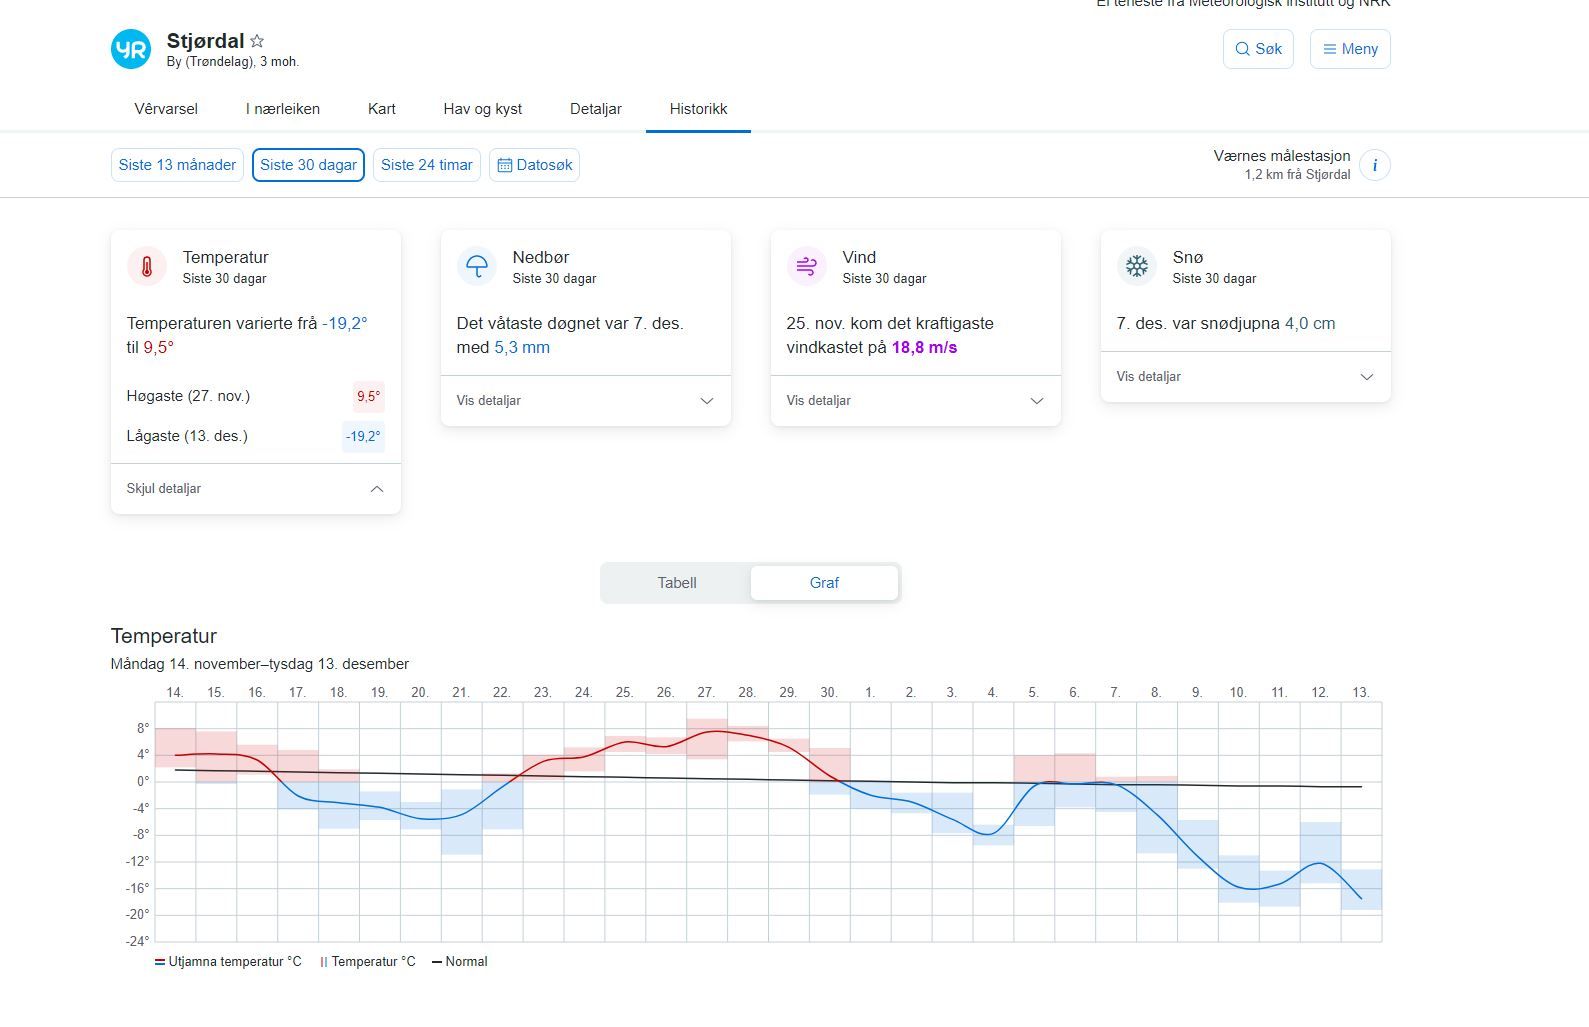Go to the Hav og kyst tab
1589x1027 pixels.
pyautogui.click(x=482, y=109)
